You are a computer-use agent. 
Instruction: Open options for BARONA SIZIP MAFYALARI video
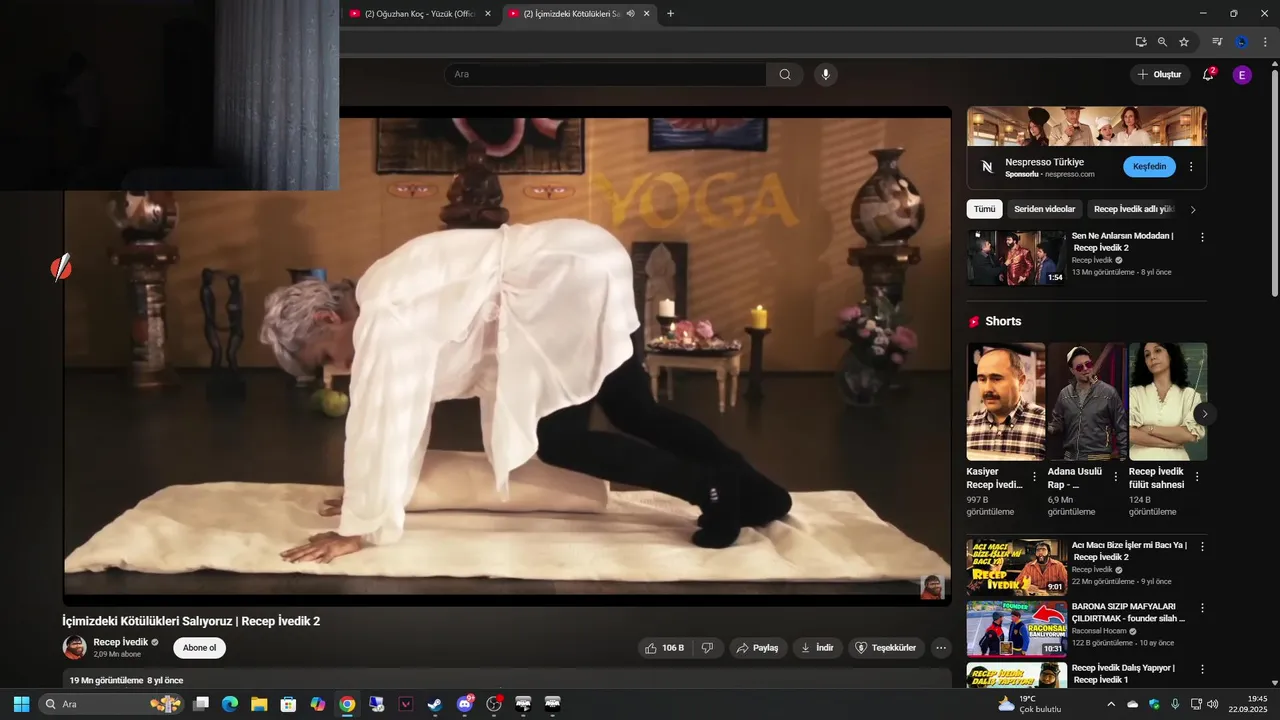click(x=1202, y=608)
